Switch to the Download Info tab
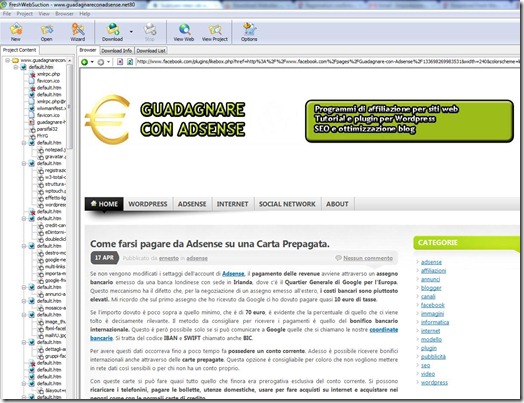 116,50
